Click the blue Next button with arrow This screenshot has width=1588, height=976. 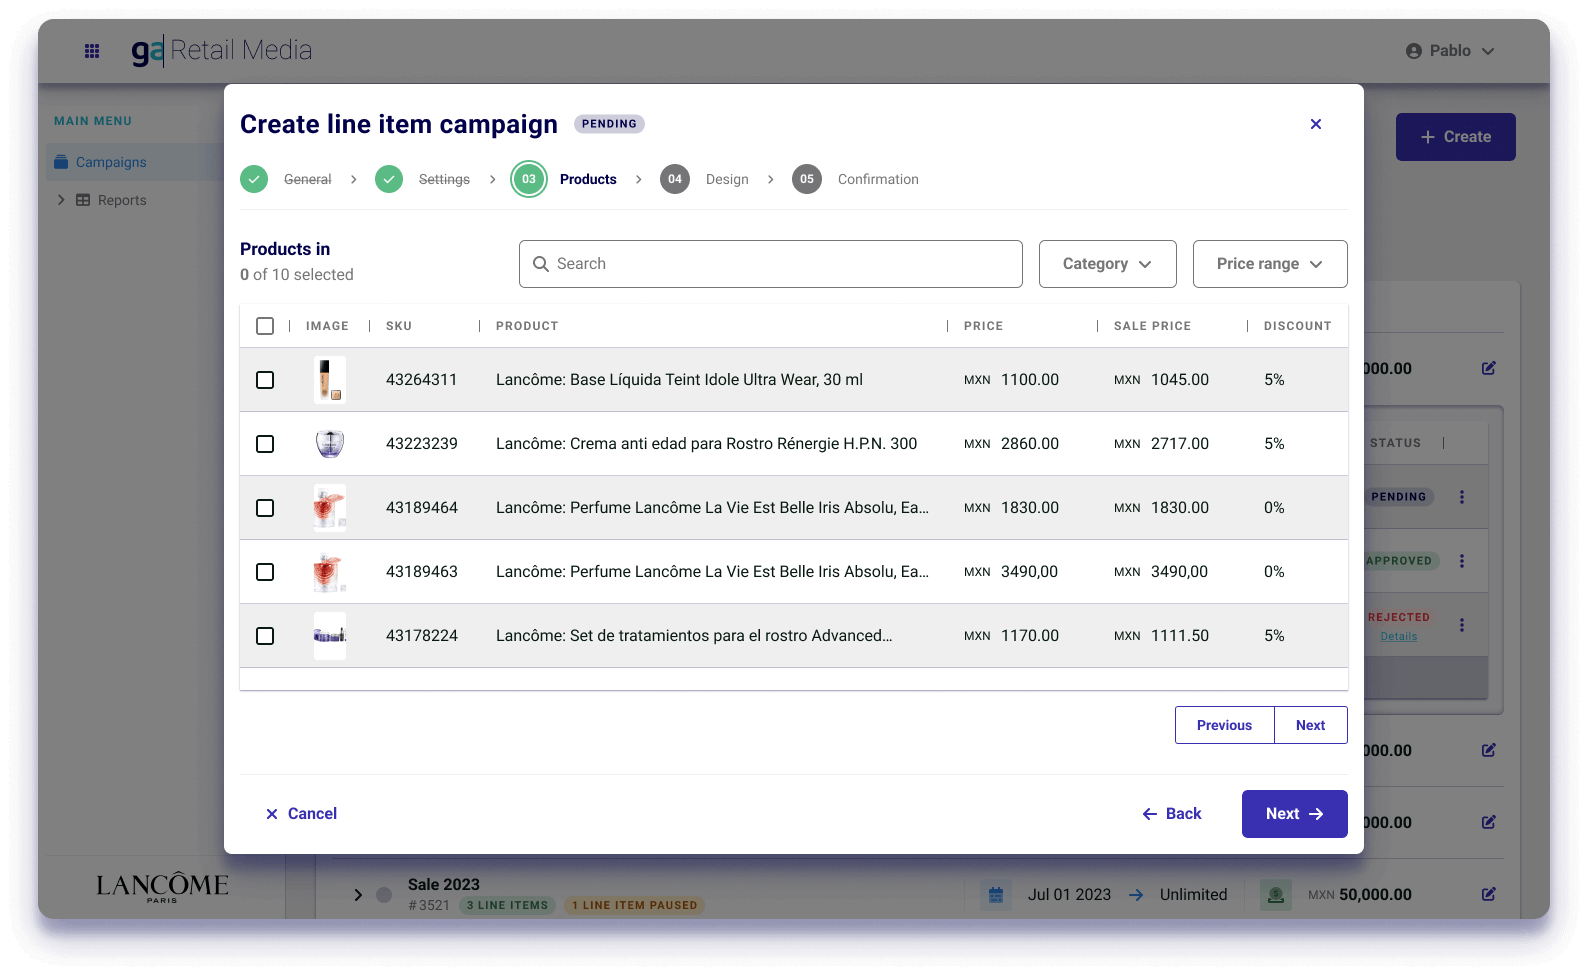pyautogui.click(x=1295, y=814)
